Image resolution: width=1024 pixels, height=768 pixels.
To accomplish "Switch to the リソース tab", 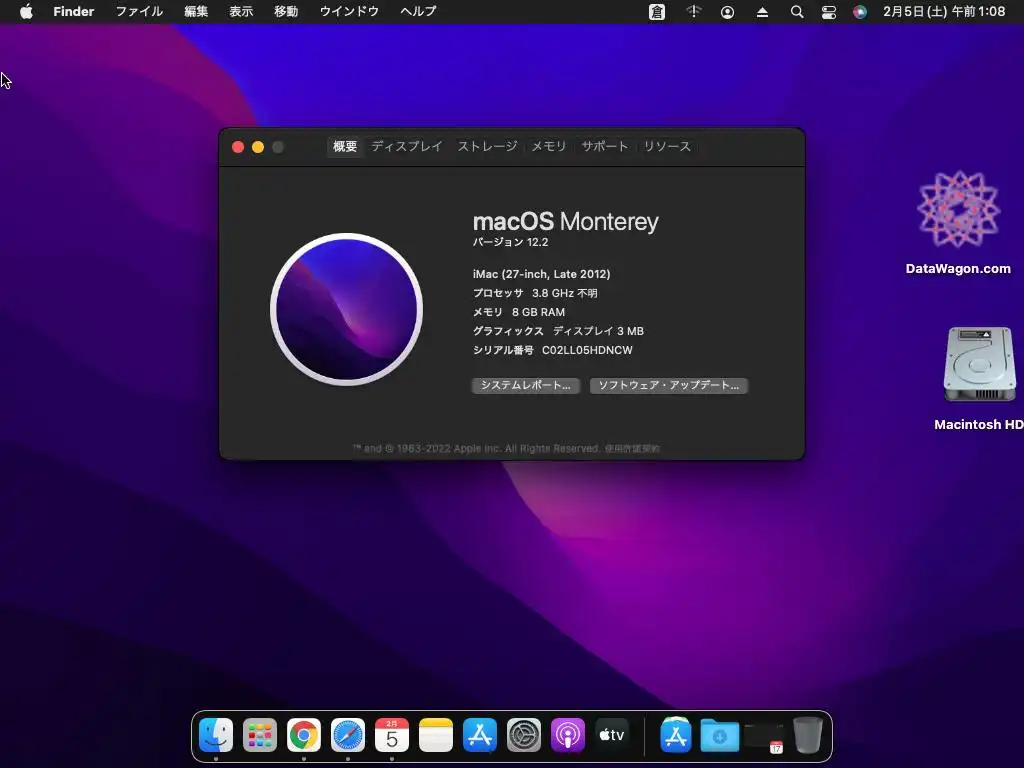I will [x=667, y=146].
